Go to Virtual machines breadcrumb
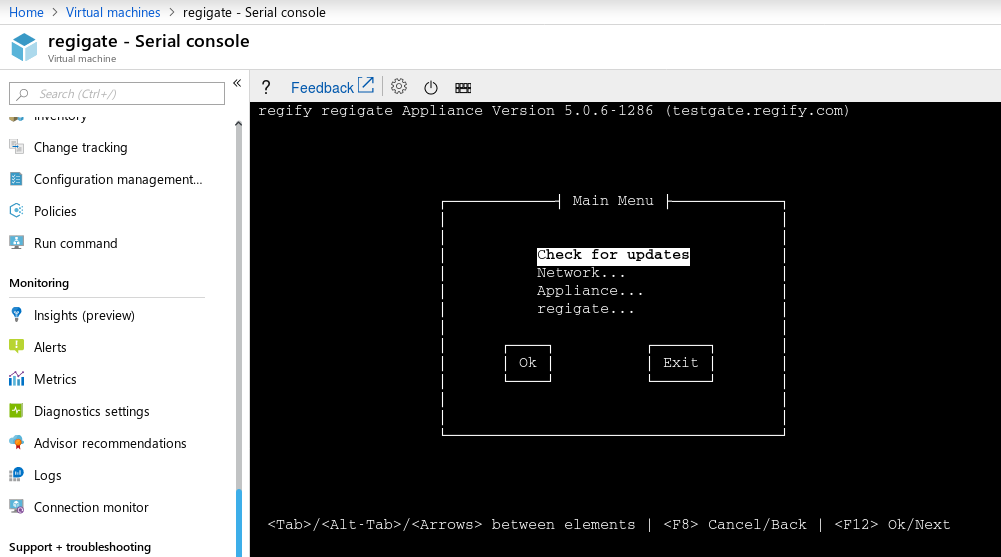 click(113, 12)
